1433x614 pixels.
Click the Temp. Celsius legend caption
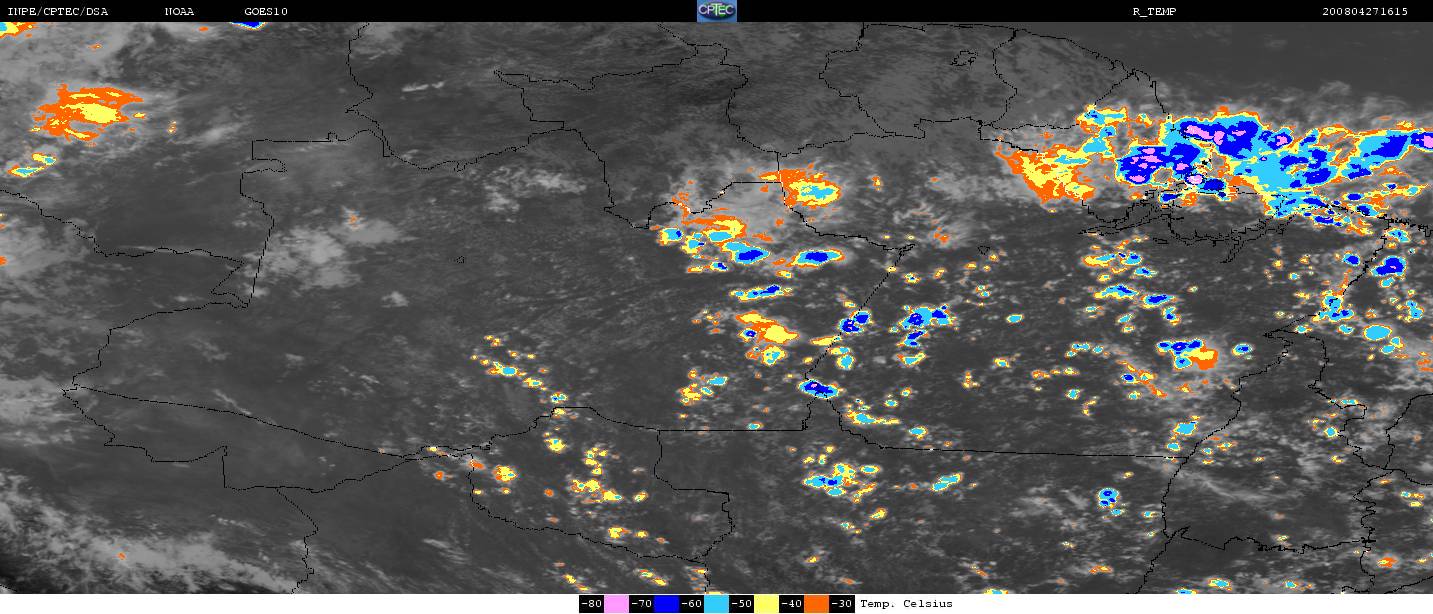(x=906, y=604)
